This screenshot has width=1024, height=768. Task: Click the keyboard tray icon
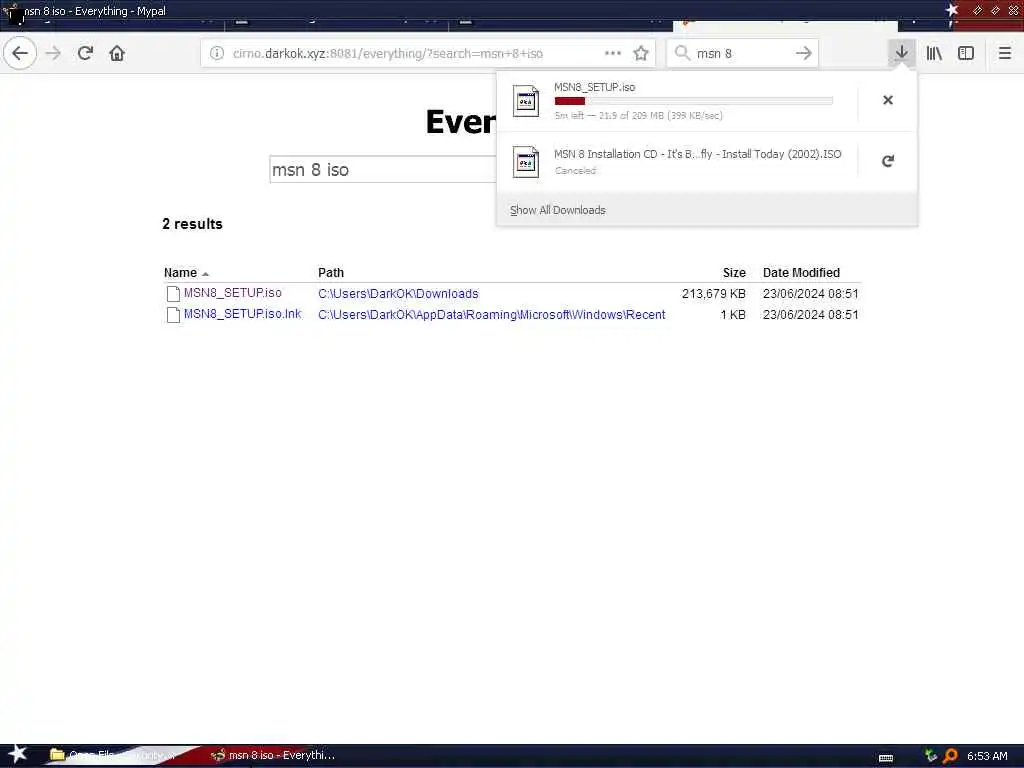pyautogui.click(x=886, y=758)
